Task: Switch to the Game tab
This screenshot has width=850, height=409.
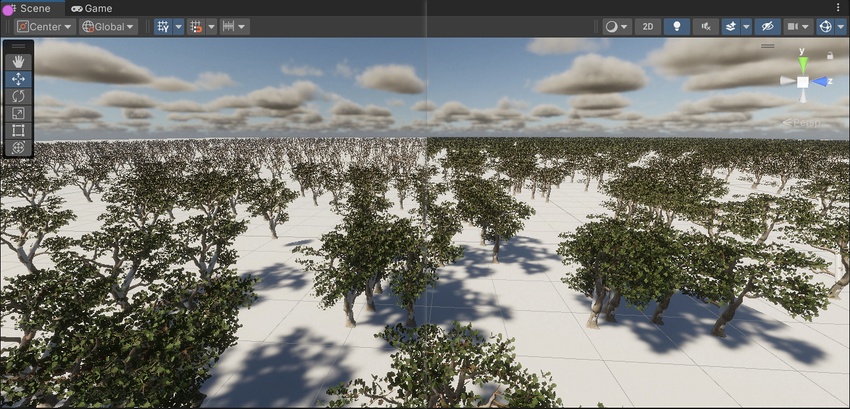Action: (92, 8)
